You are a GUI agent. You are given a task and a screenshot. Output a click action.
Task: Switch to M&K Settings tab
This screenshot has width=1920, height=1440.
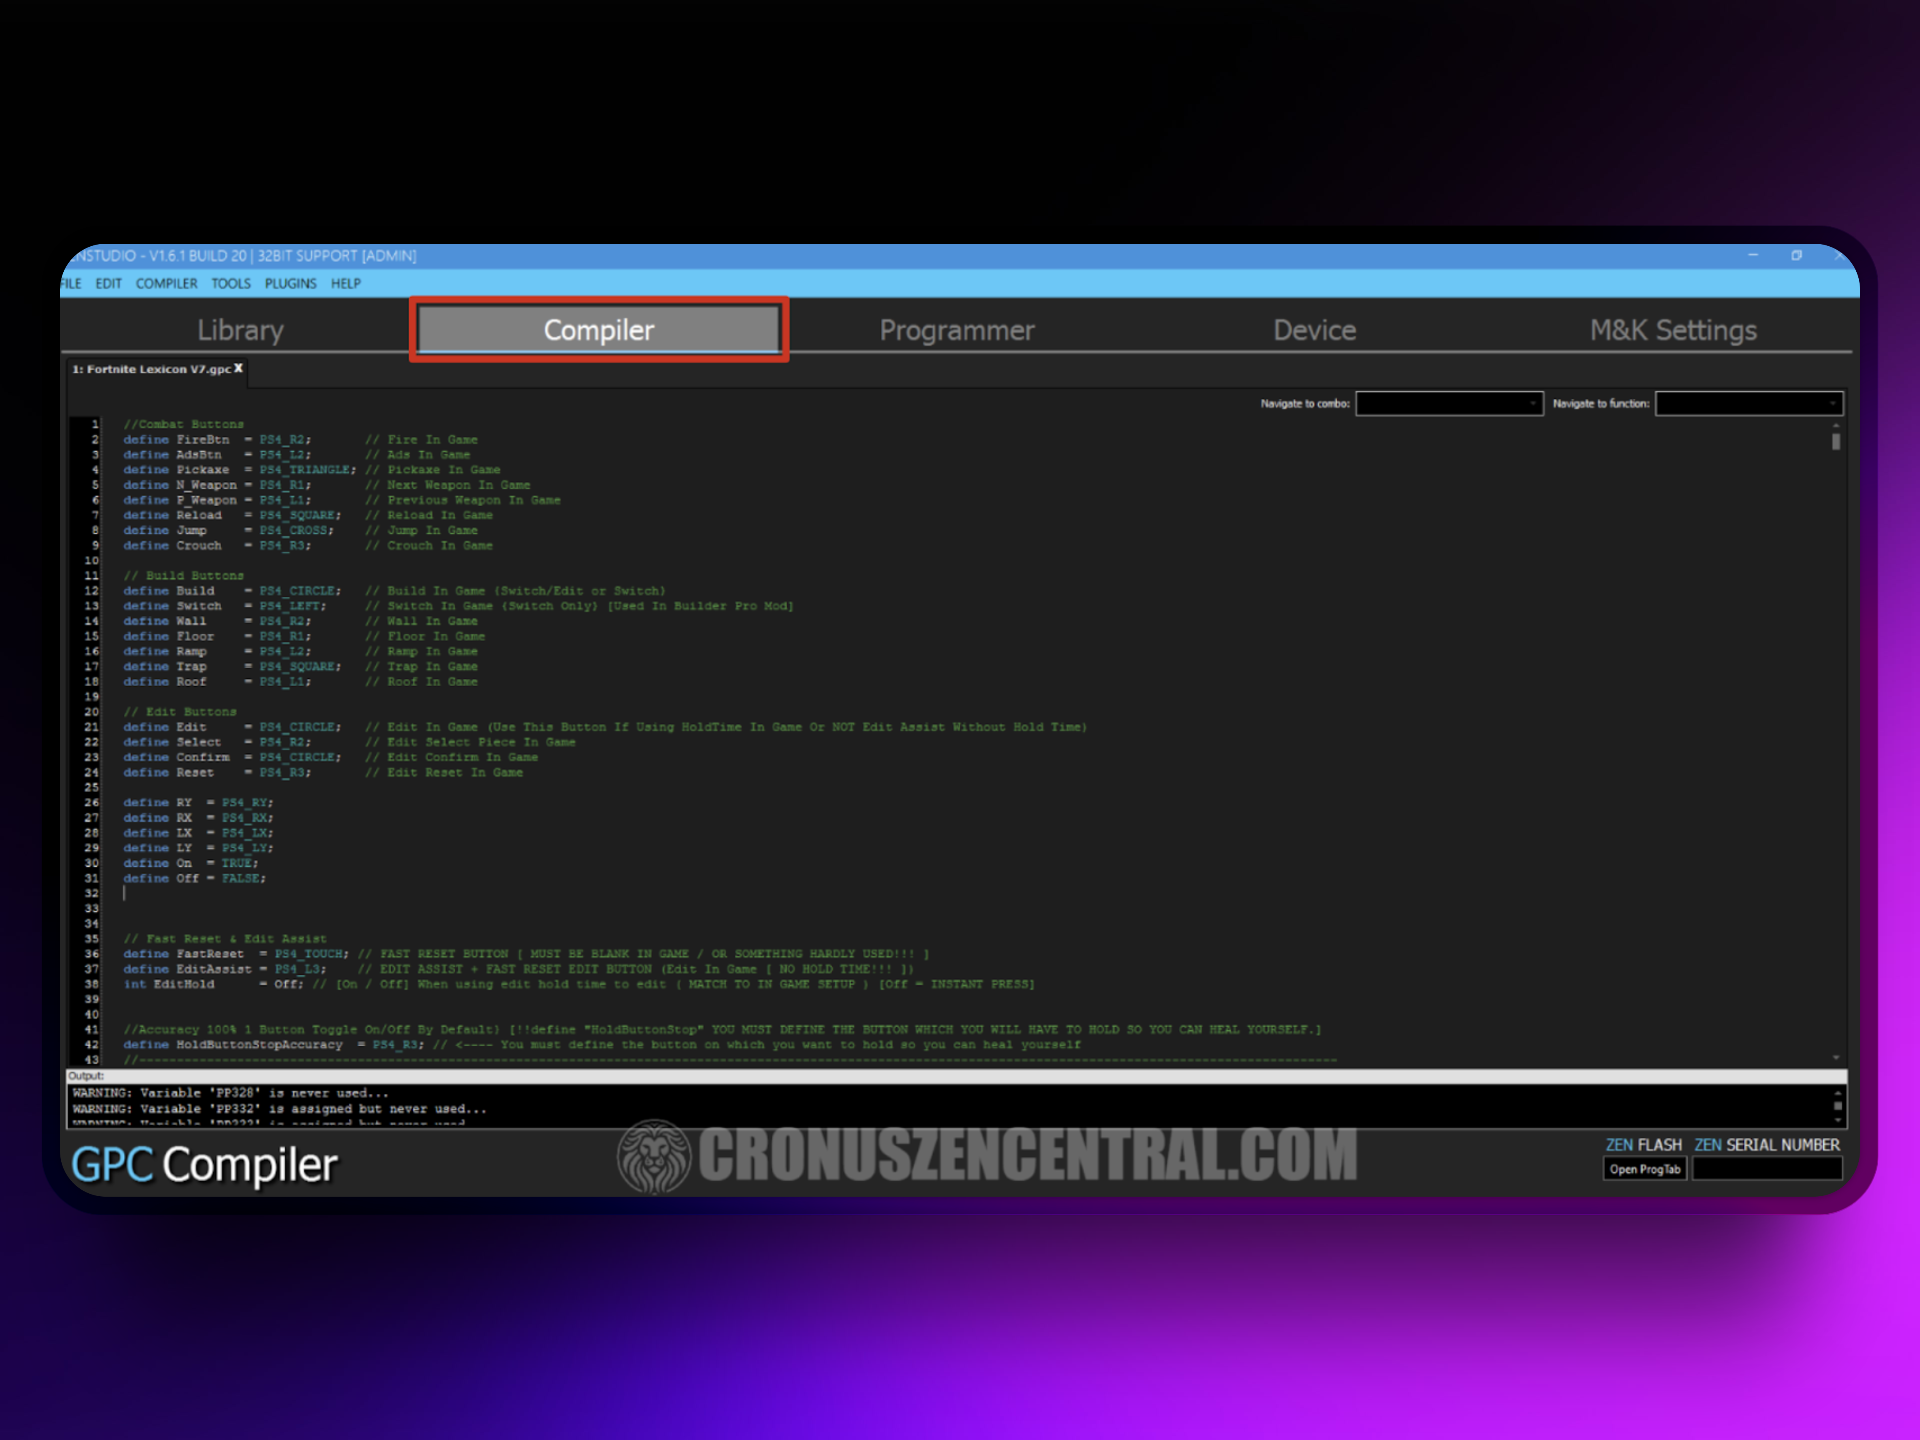tap(1673, 330)
